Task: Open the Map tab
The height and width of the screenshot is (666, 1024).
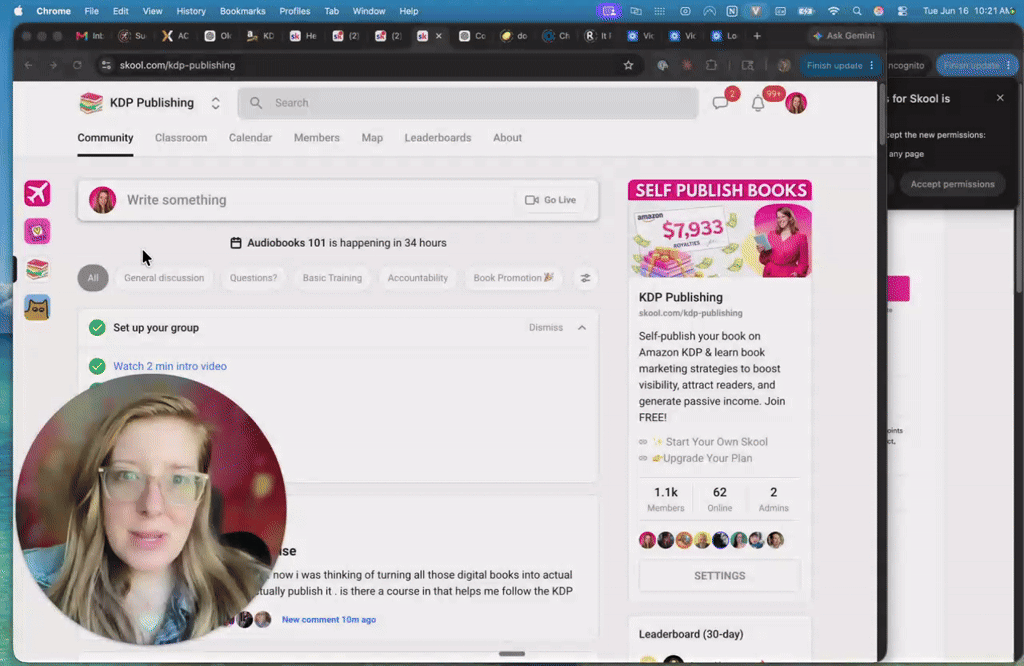Action: (x=372, y=138)
